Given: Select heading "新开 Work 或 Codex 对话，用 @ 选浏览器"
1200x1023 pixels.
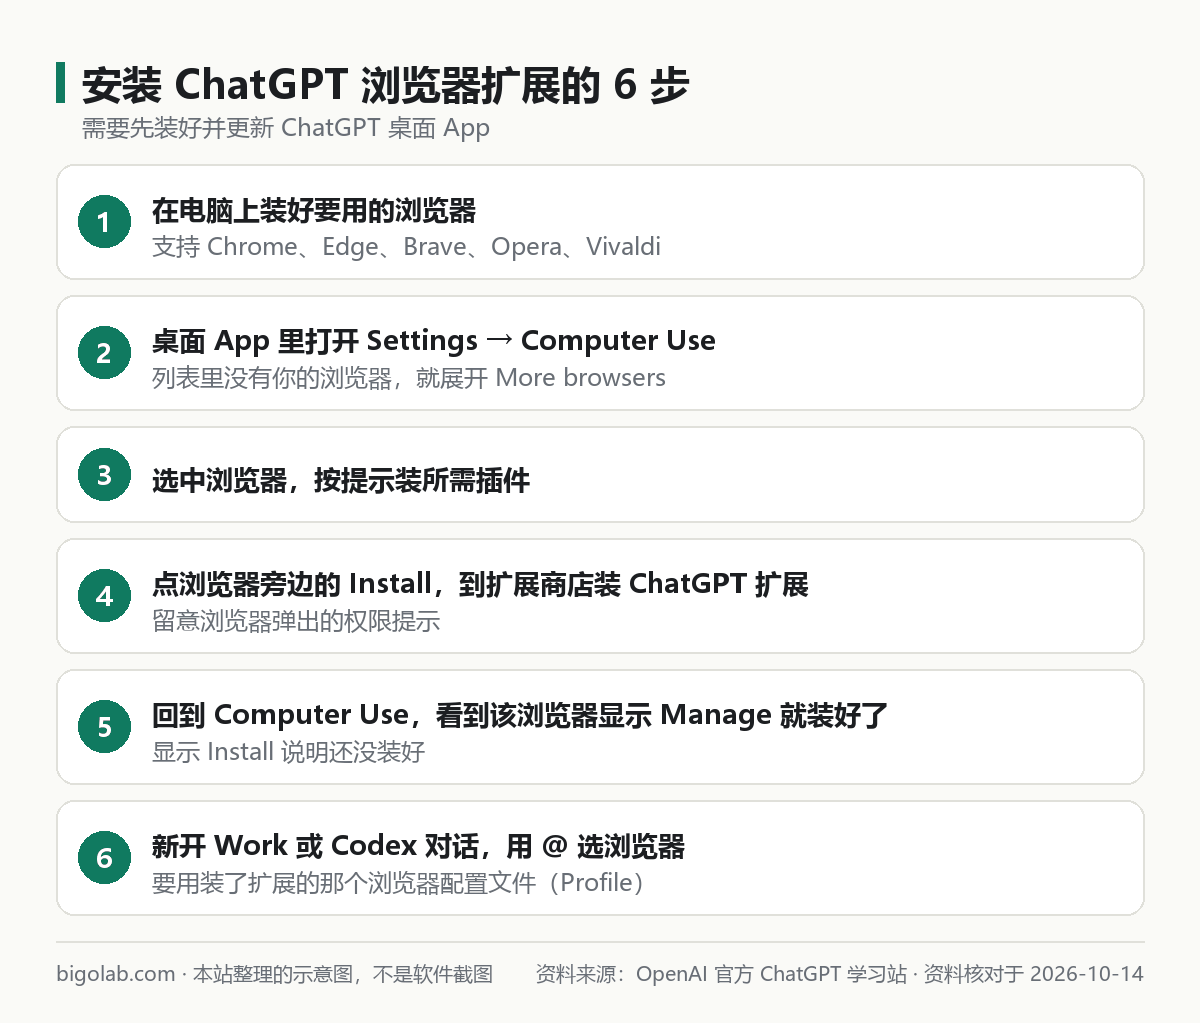Looking at the screenshot, I should coord(419,846).
